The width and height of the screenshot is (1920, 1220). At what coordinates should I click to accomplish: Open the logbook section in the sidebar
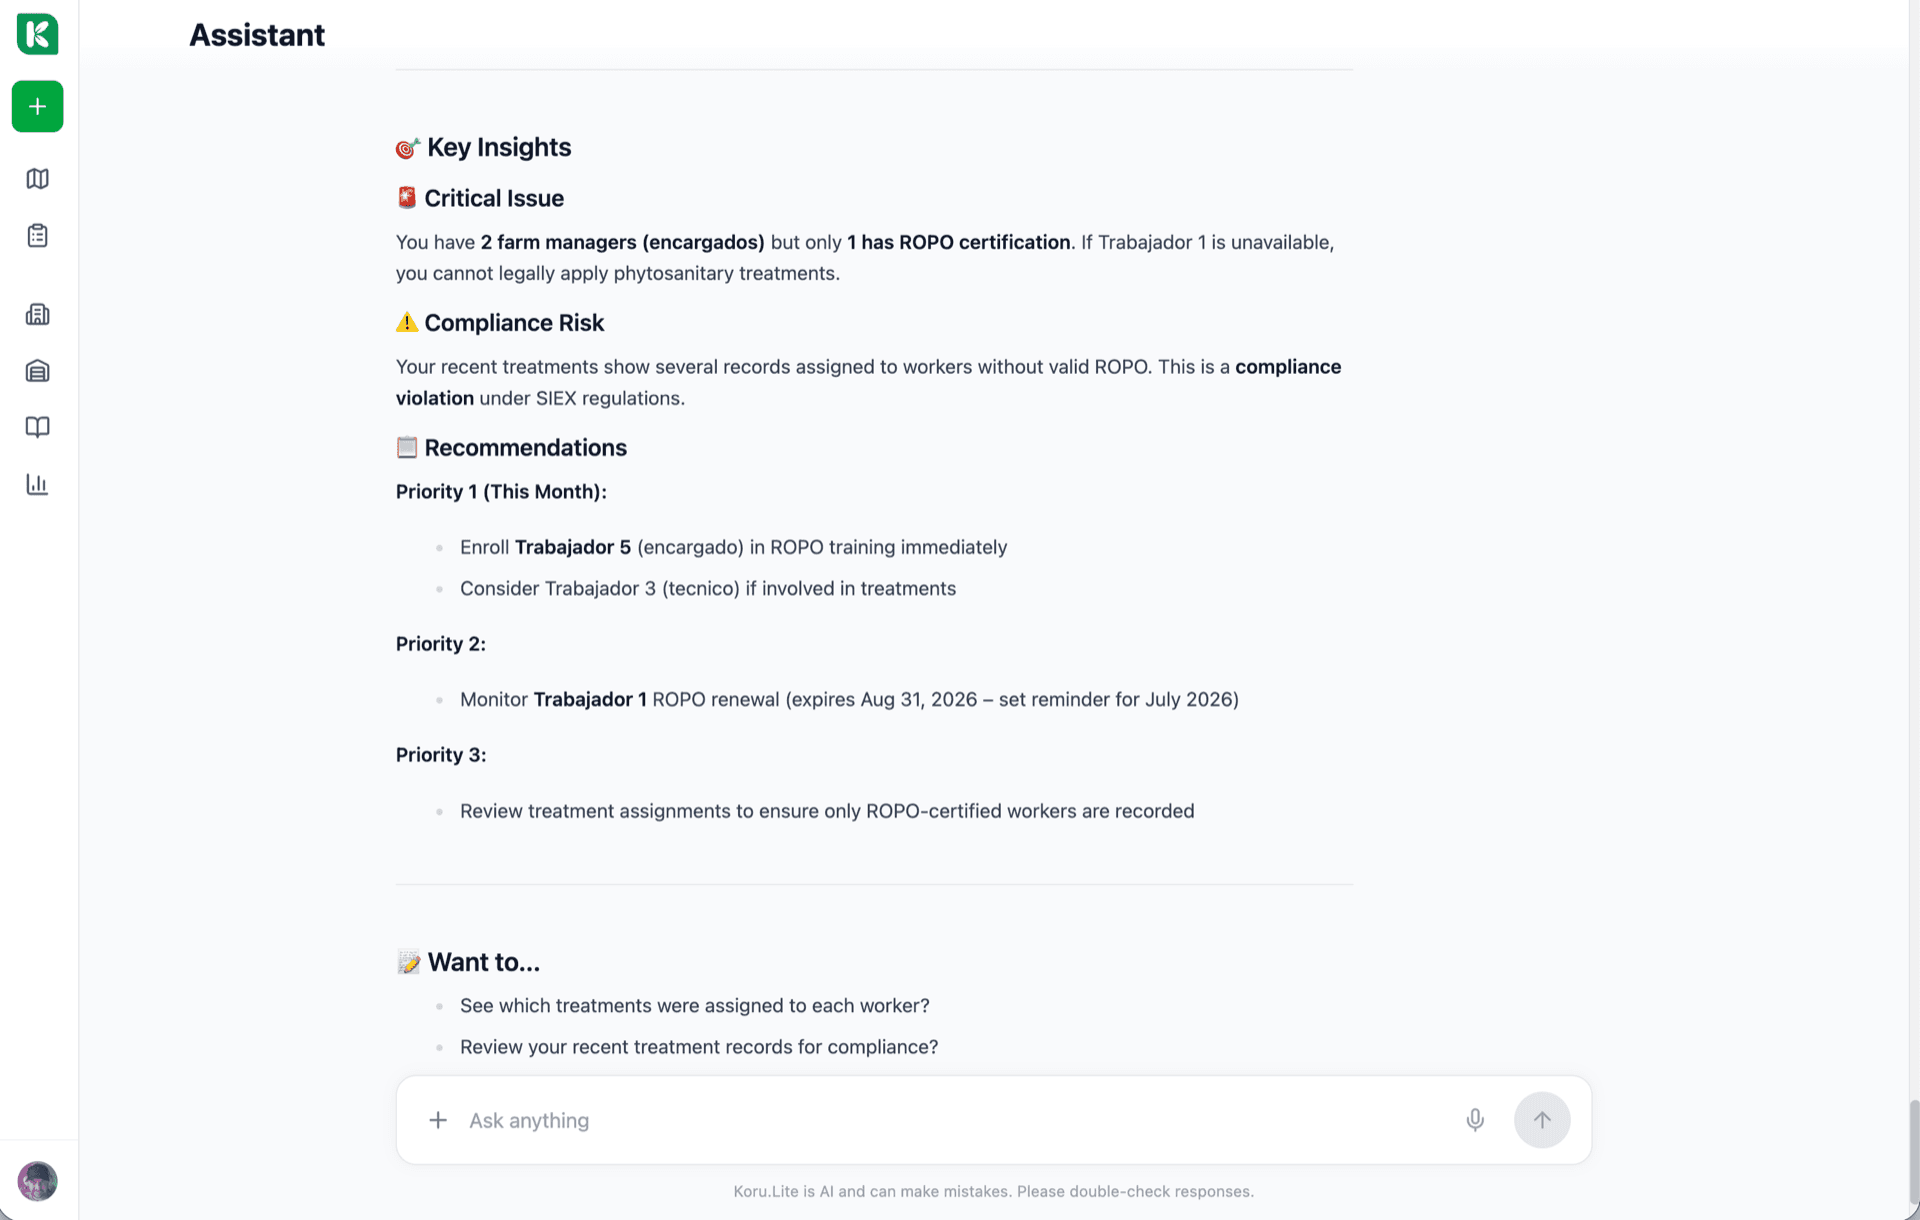(x=37, y=427)
